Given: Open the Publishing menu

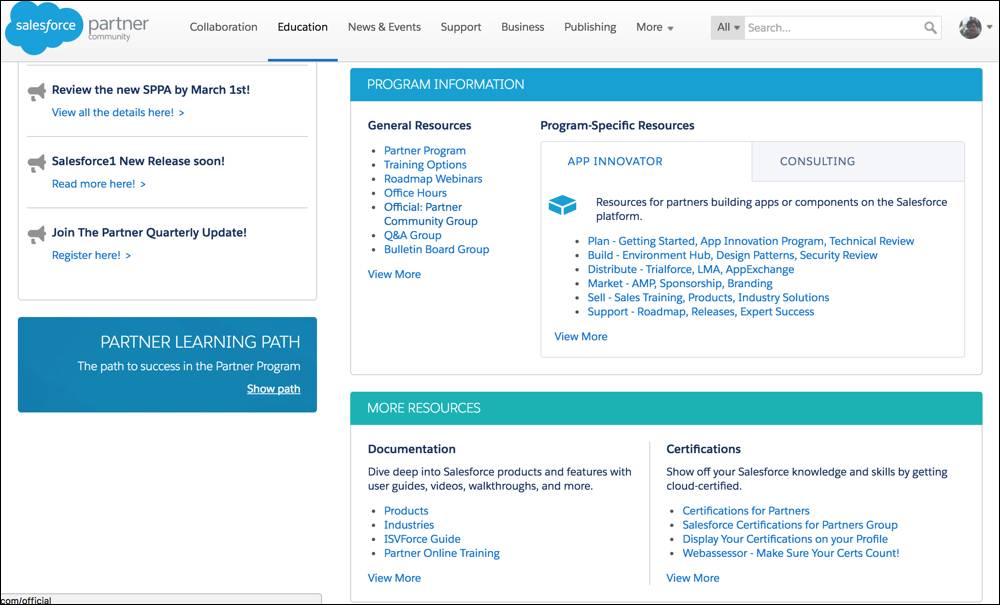Looking at the screenshot, I should (x=590, y=27).
